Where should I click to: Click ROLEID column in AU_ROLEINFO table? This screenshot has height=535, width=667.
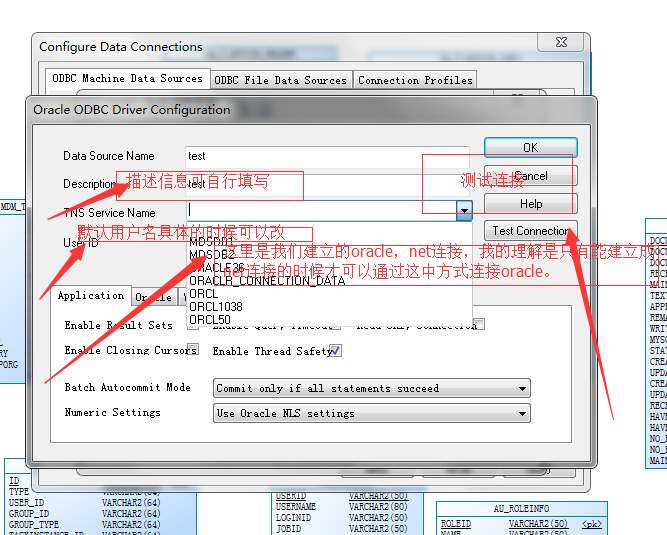tap(456, 524)
